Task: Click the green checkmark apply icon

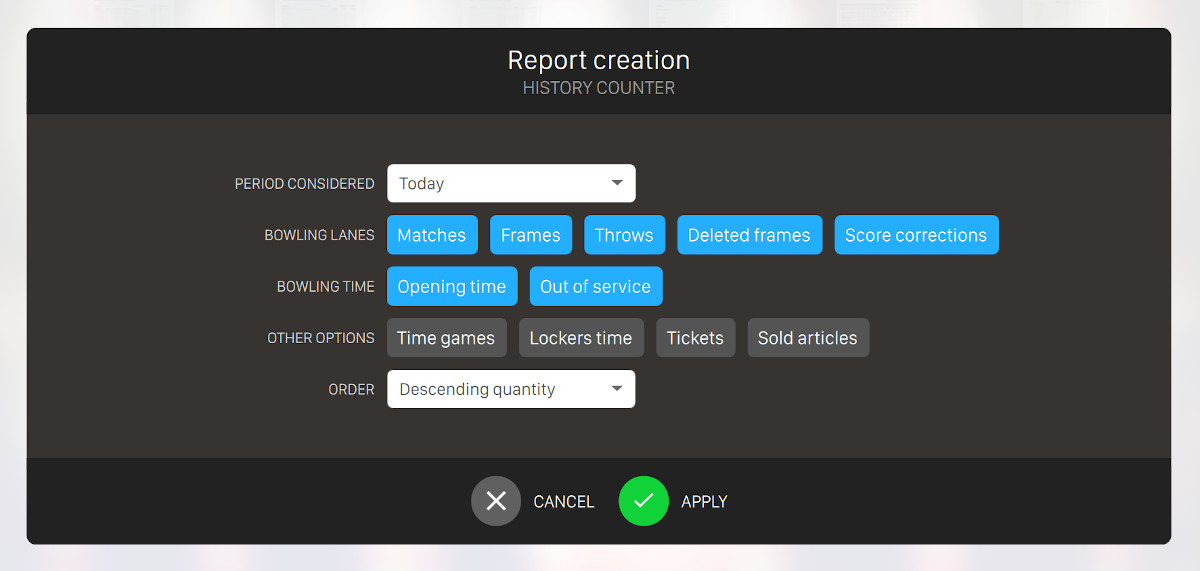Action: [643, 501]
